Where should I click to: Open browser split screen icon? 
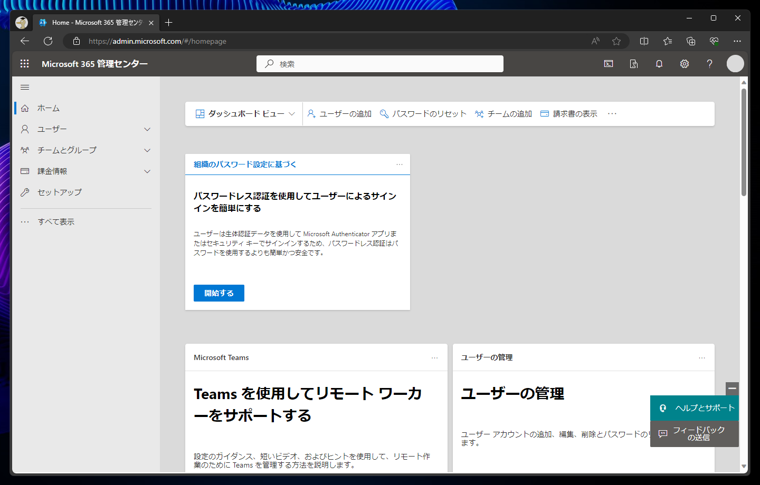coord(644,41)
